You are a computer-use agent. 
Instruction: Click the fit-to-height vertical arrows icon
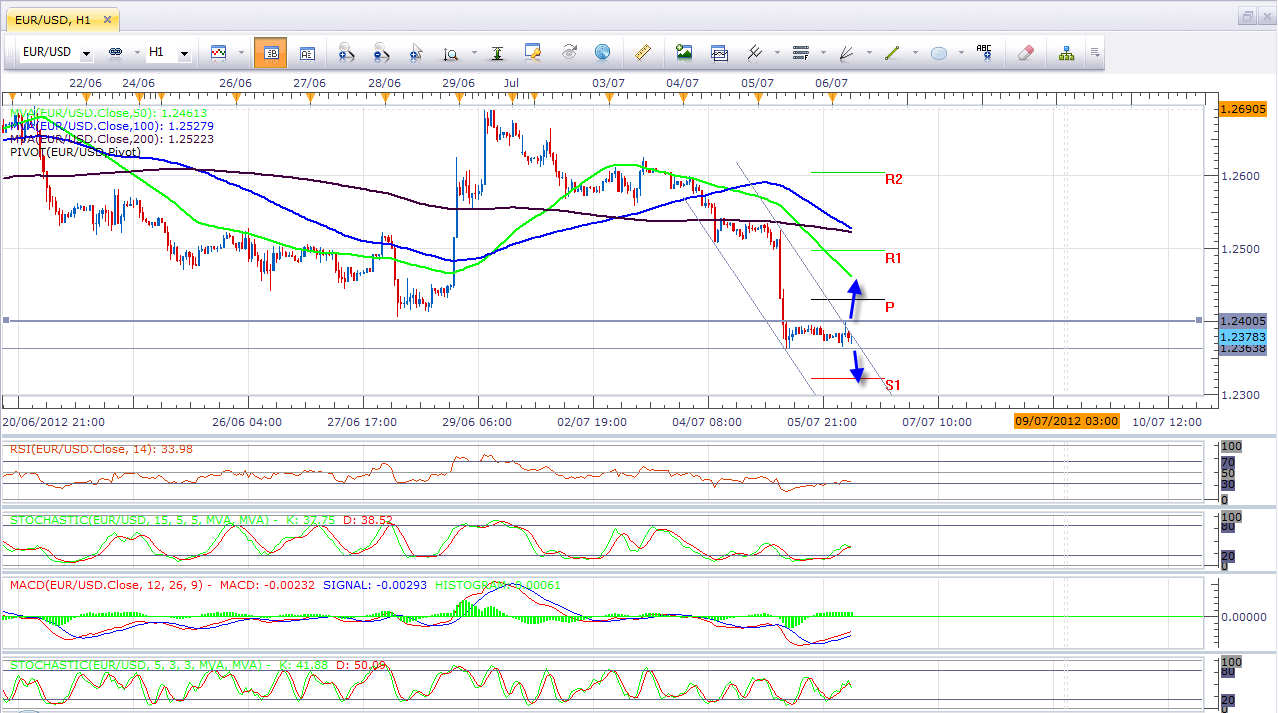pyautogui.click(x=497, y=53)
